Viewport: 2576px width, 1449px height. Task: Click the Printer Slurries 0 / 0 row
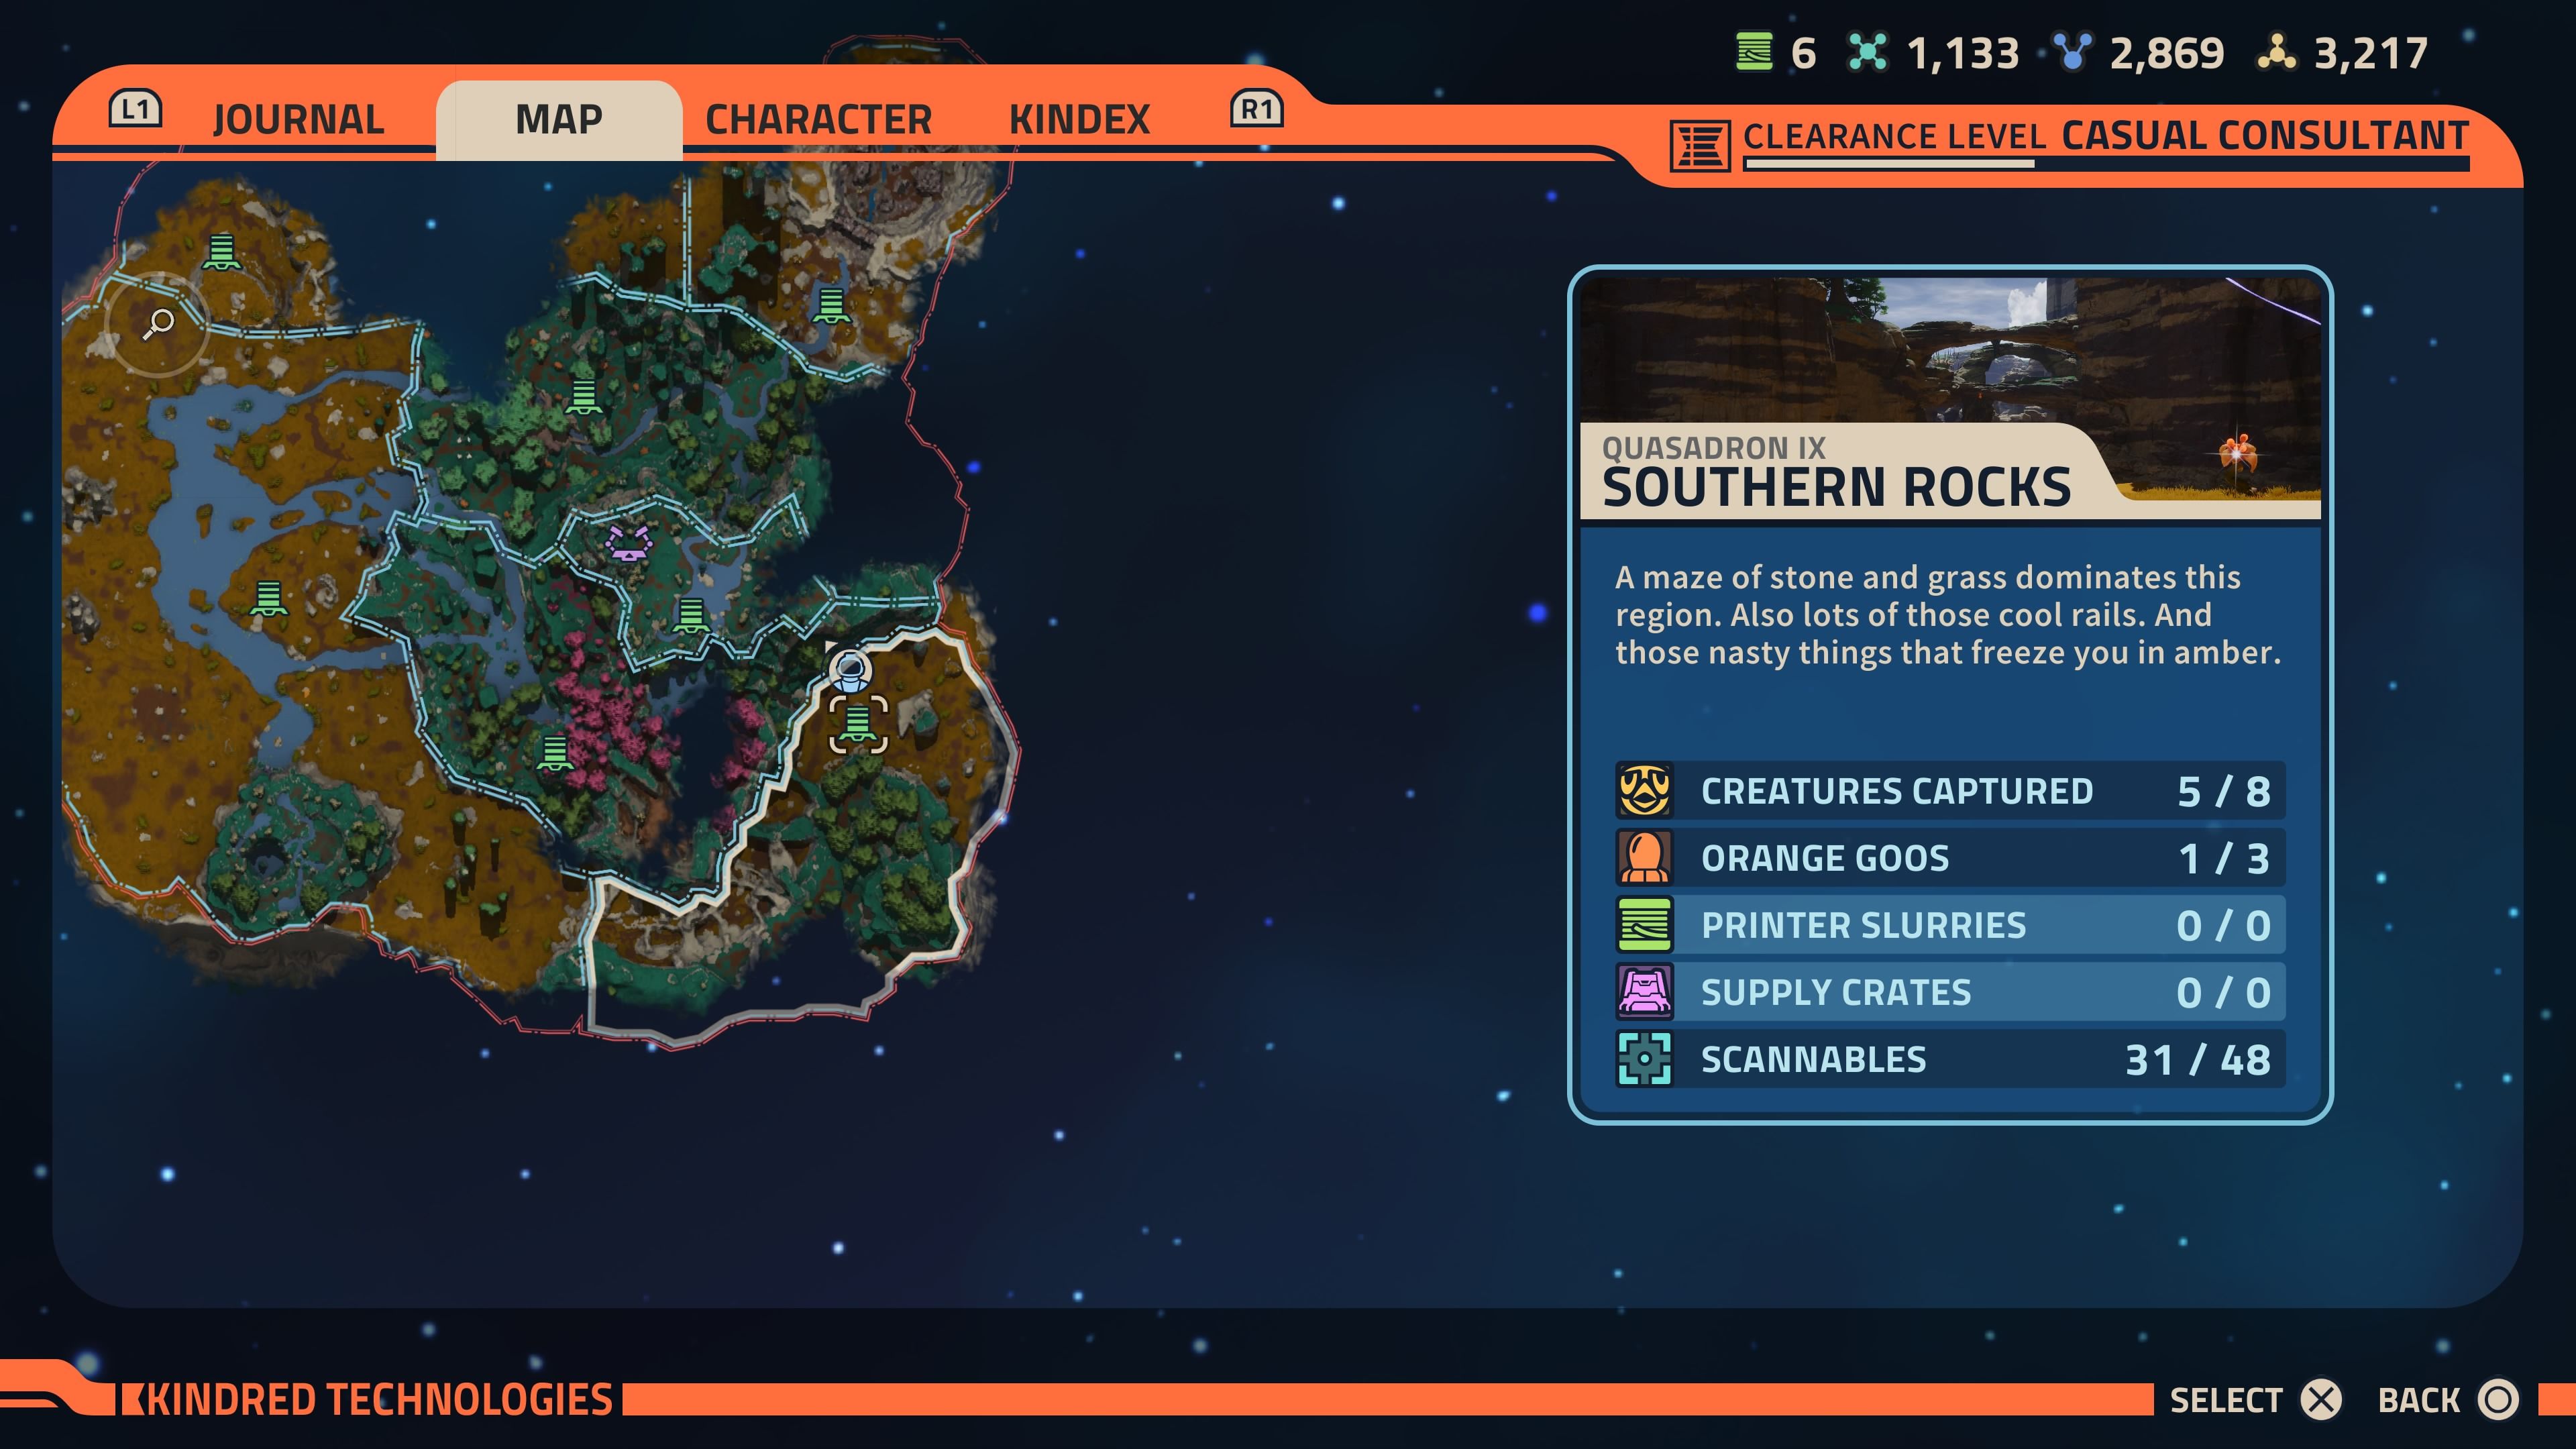coord(1950,925)
